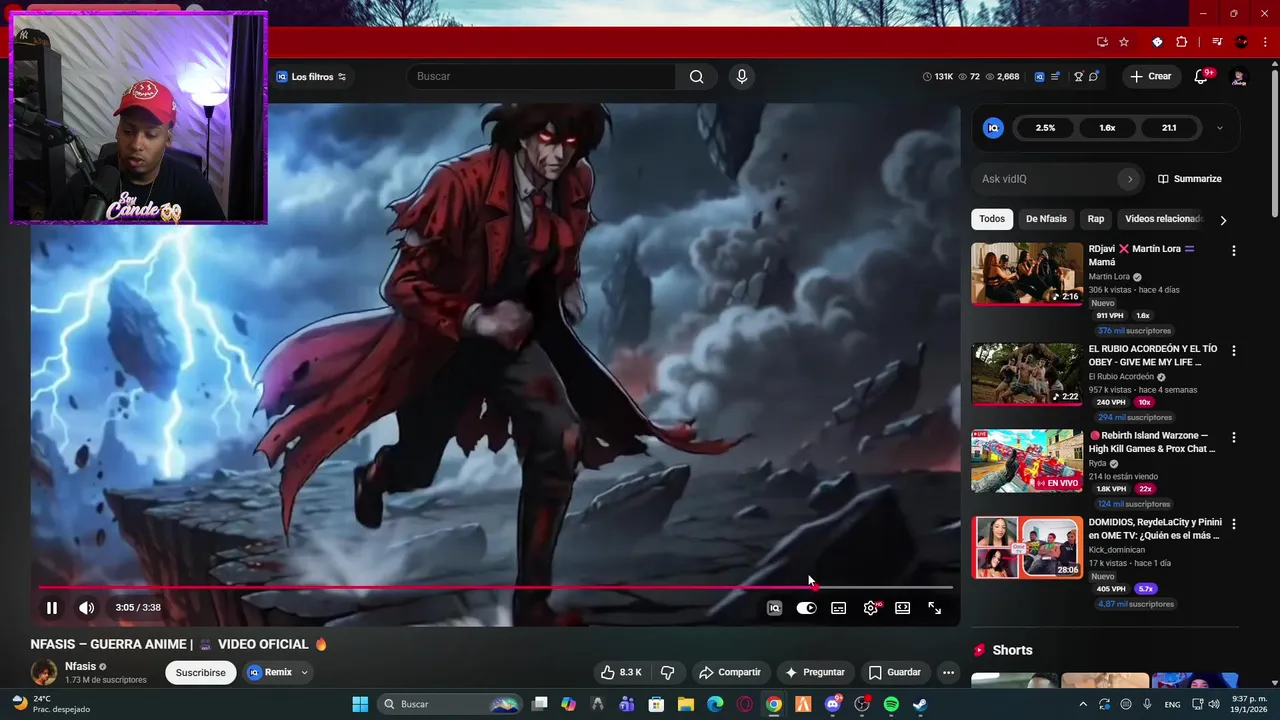Screen dimensions: 1280x720
Task: Open RDjavi Martin Lora Mamá video thumbnail
Action: coord(1027,273)
